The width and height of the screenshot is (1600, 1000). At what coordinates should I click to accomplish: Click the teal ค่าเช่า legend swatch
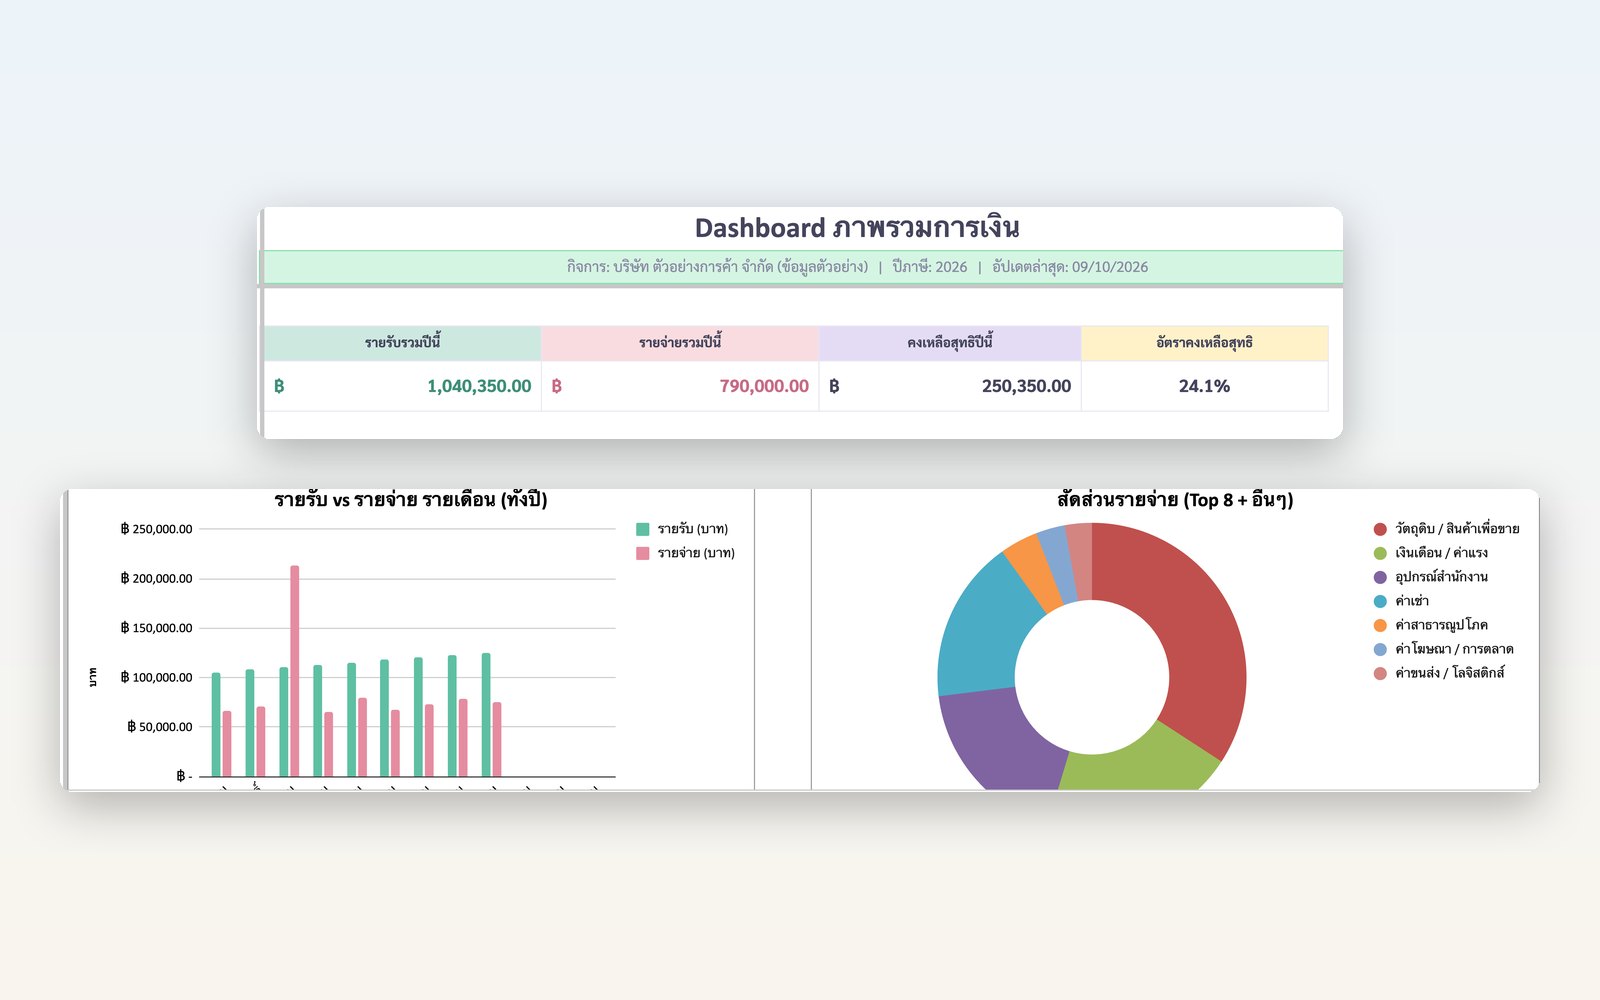pyautogui.click(x=1380, y=601)
